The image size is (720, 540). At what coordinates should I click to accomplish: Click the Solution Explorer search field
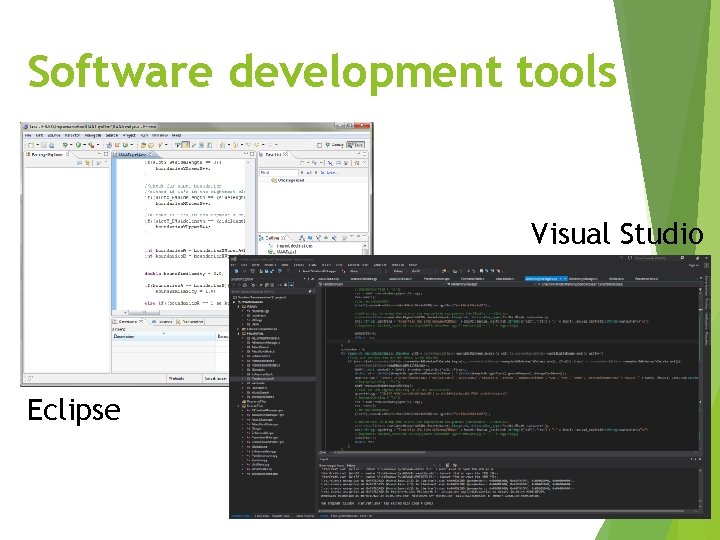[x=271, y=292]
